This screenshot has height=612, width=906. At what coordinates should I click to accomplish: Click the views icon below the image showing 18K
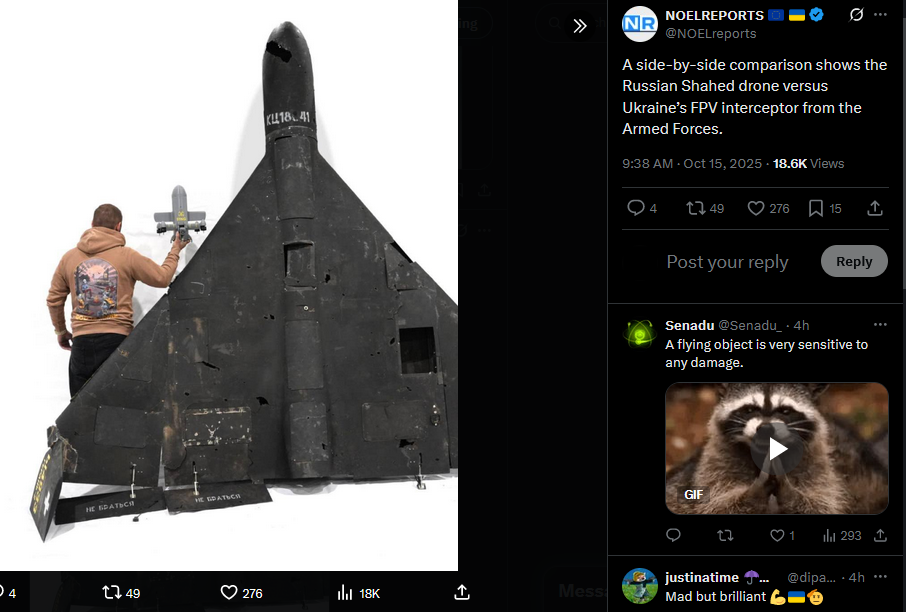[358, 593]
